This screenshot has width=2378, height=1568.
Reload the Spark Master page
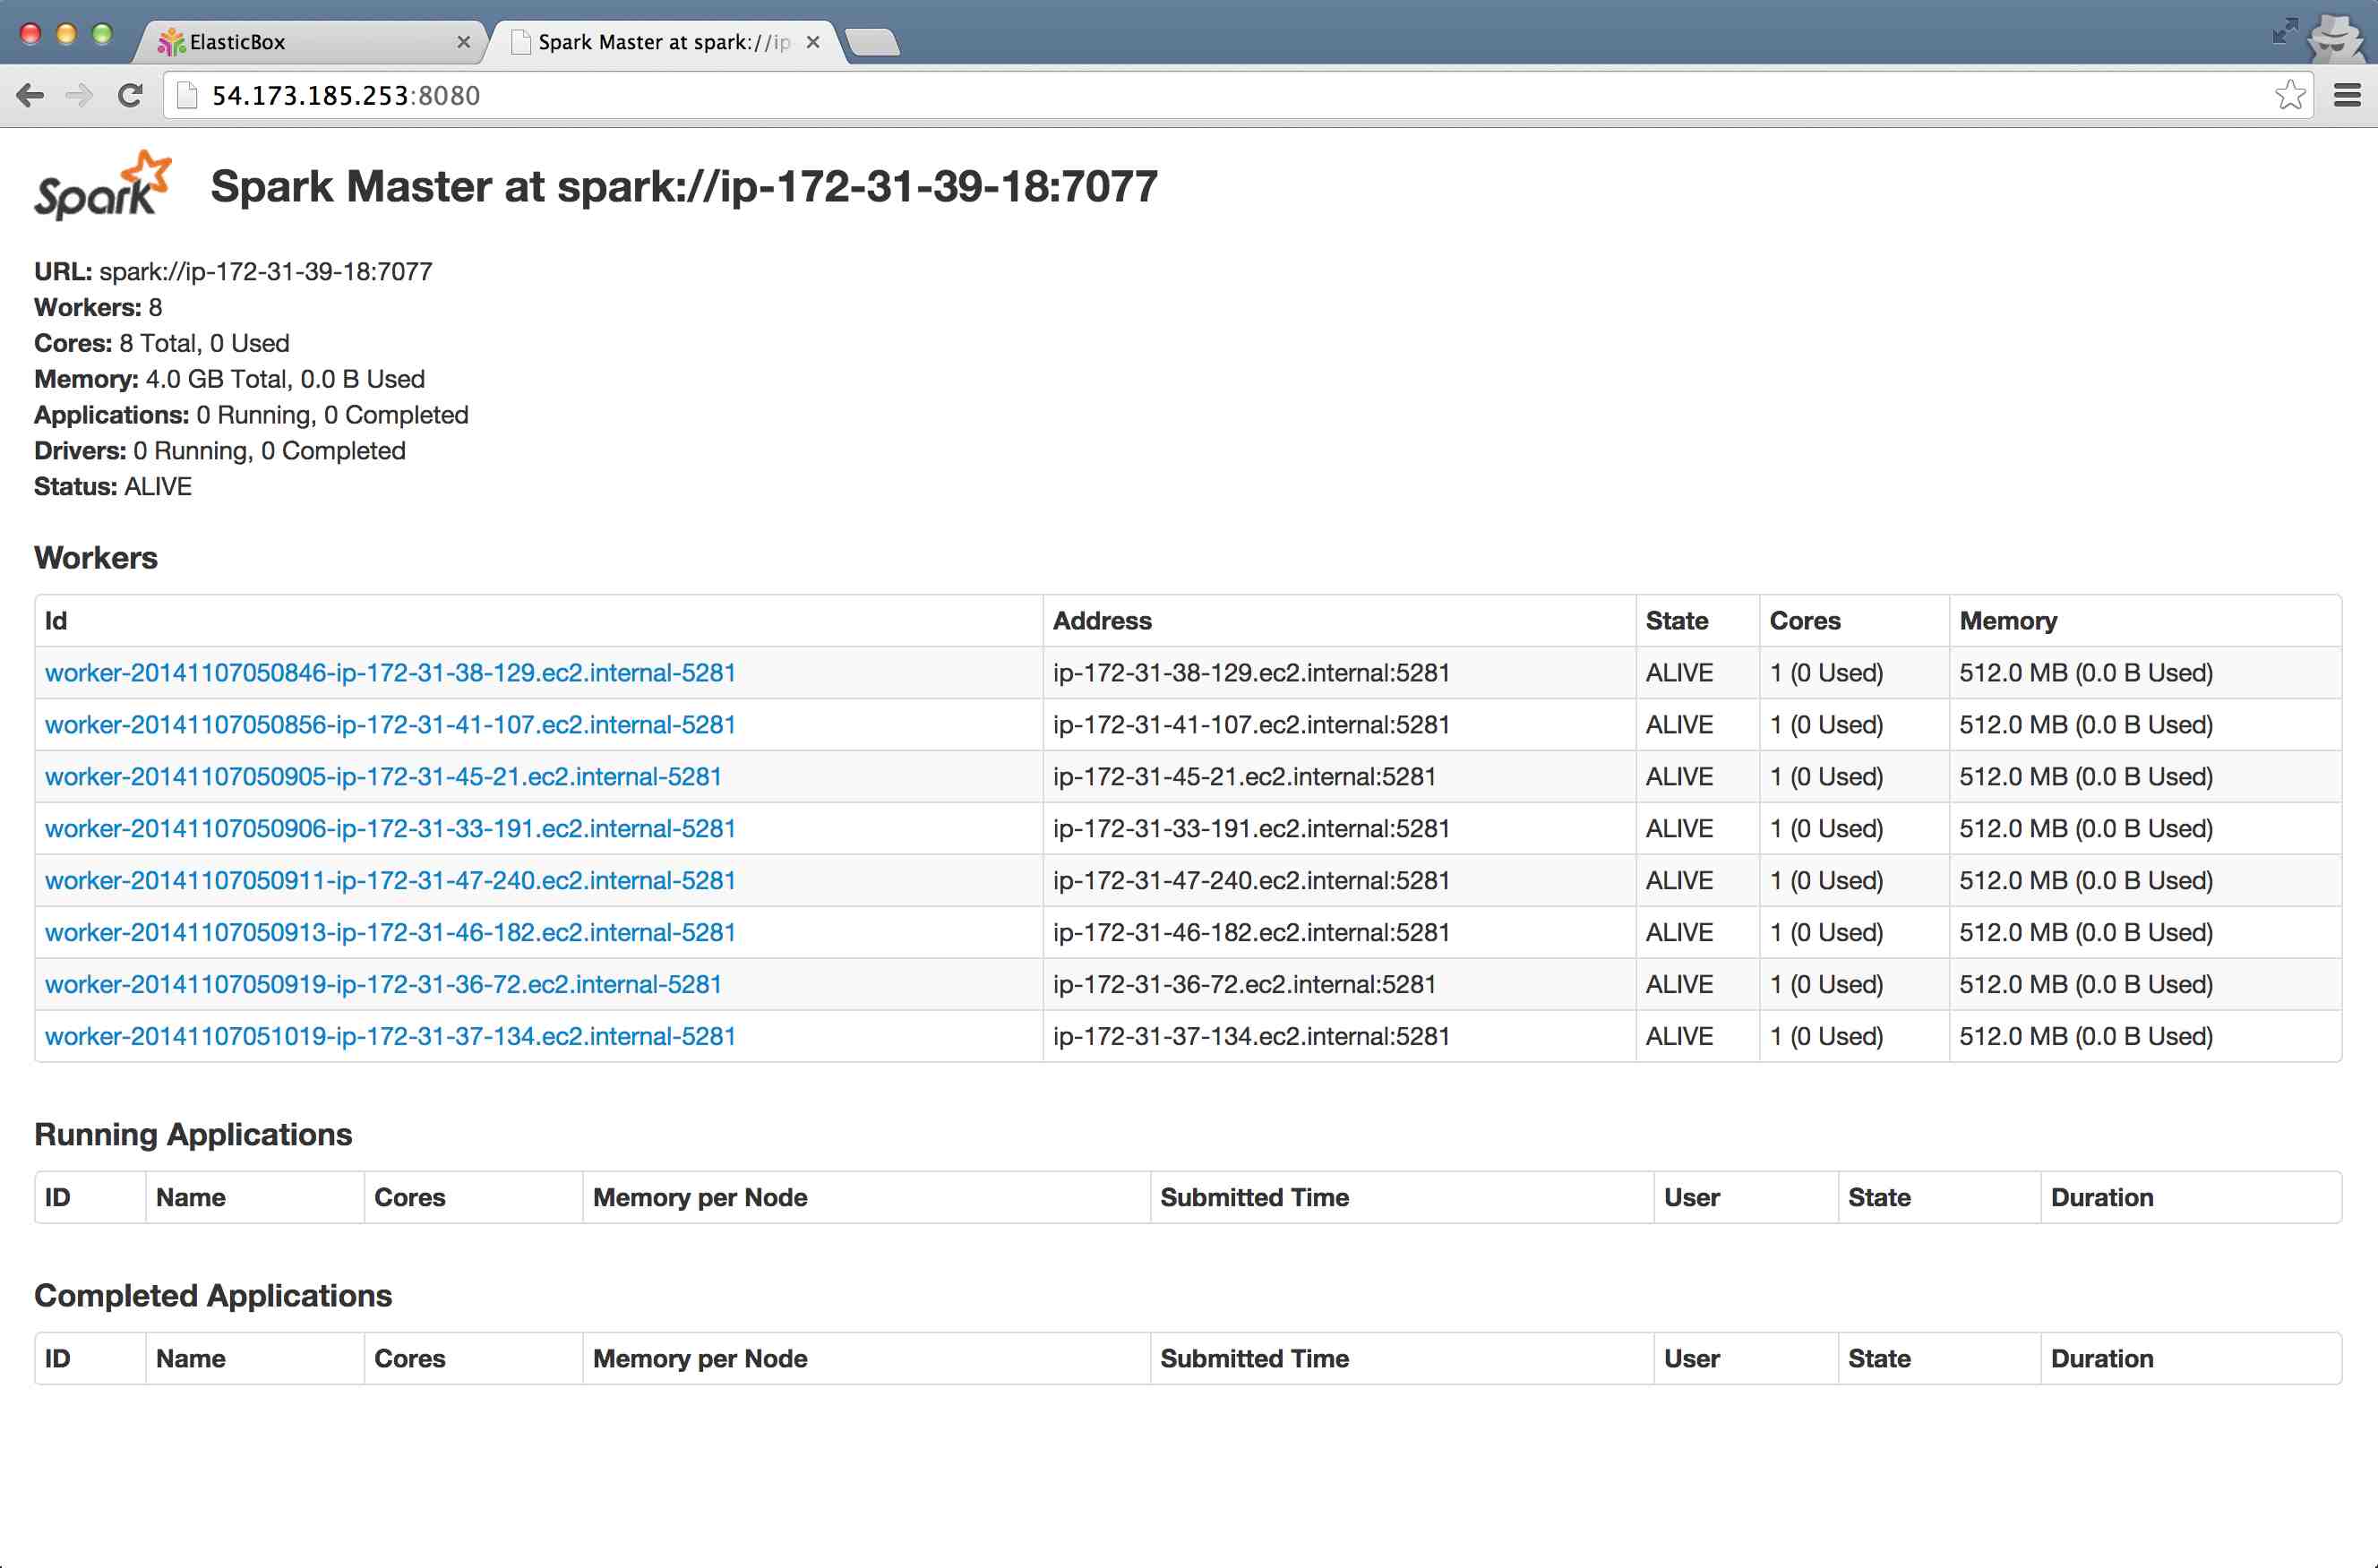(130, 96)
